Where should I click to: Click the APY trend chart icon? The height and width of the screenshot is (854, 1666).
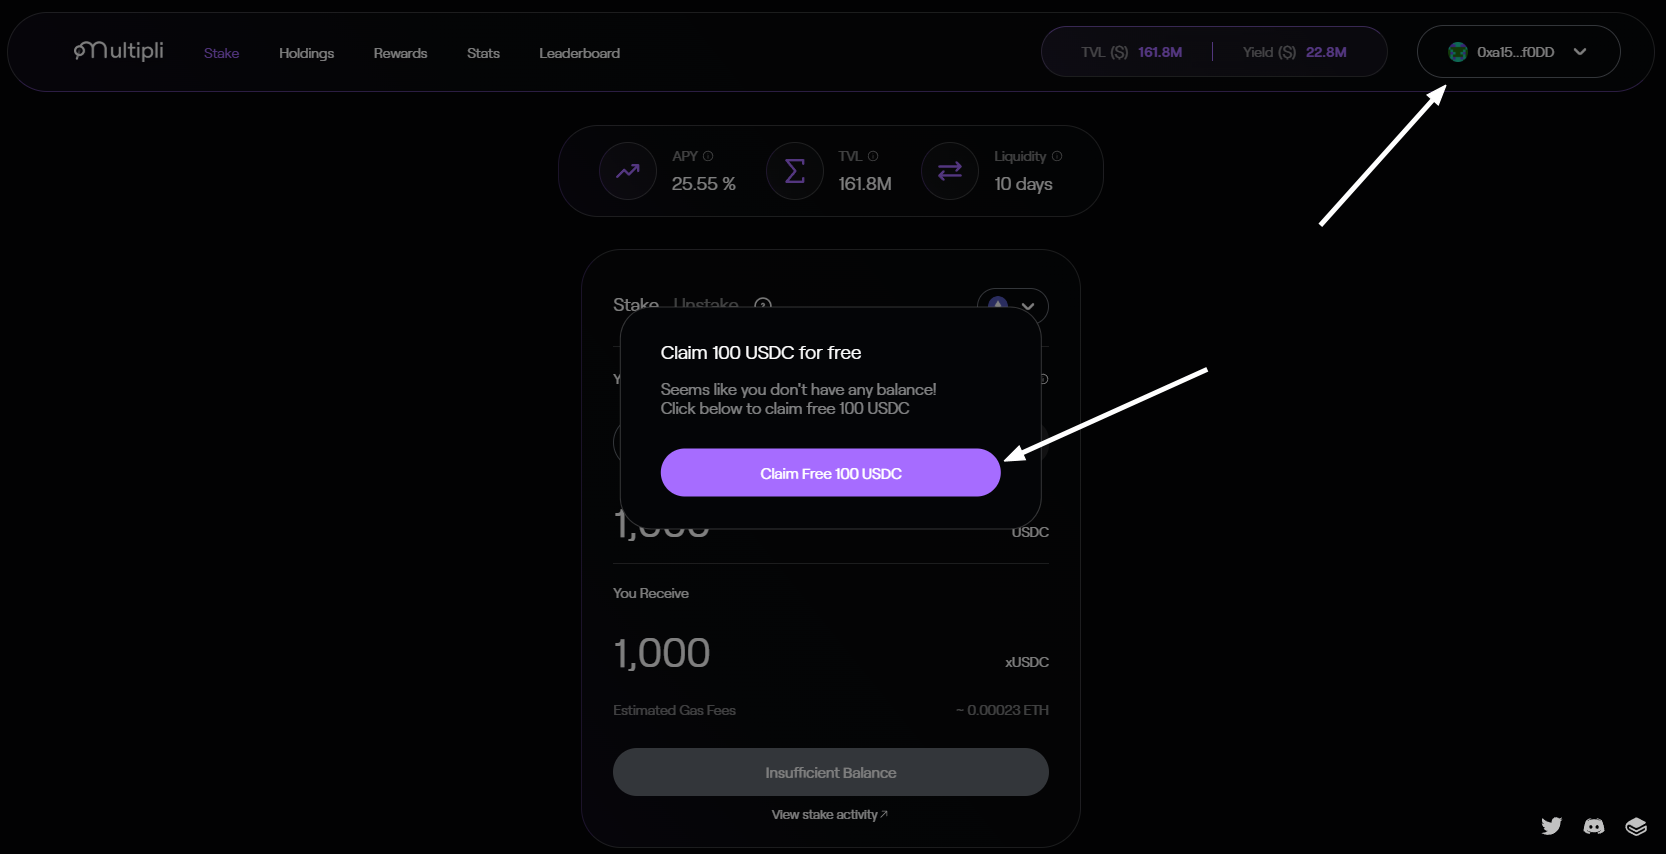[x=628, y=171]
